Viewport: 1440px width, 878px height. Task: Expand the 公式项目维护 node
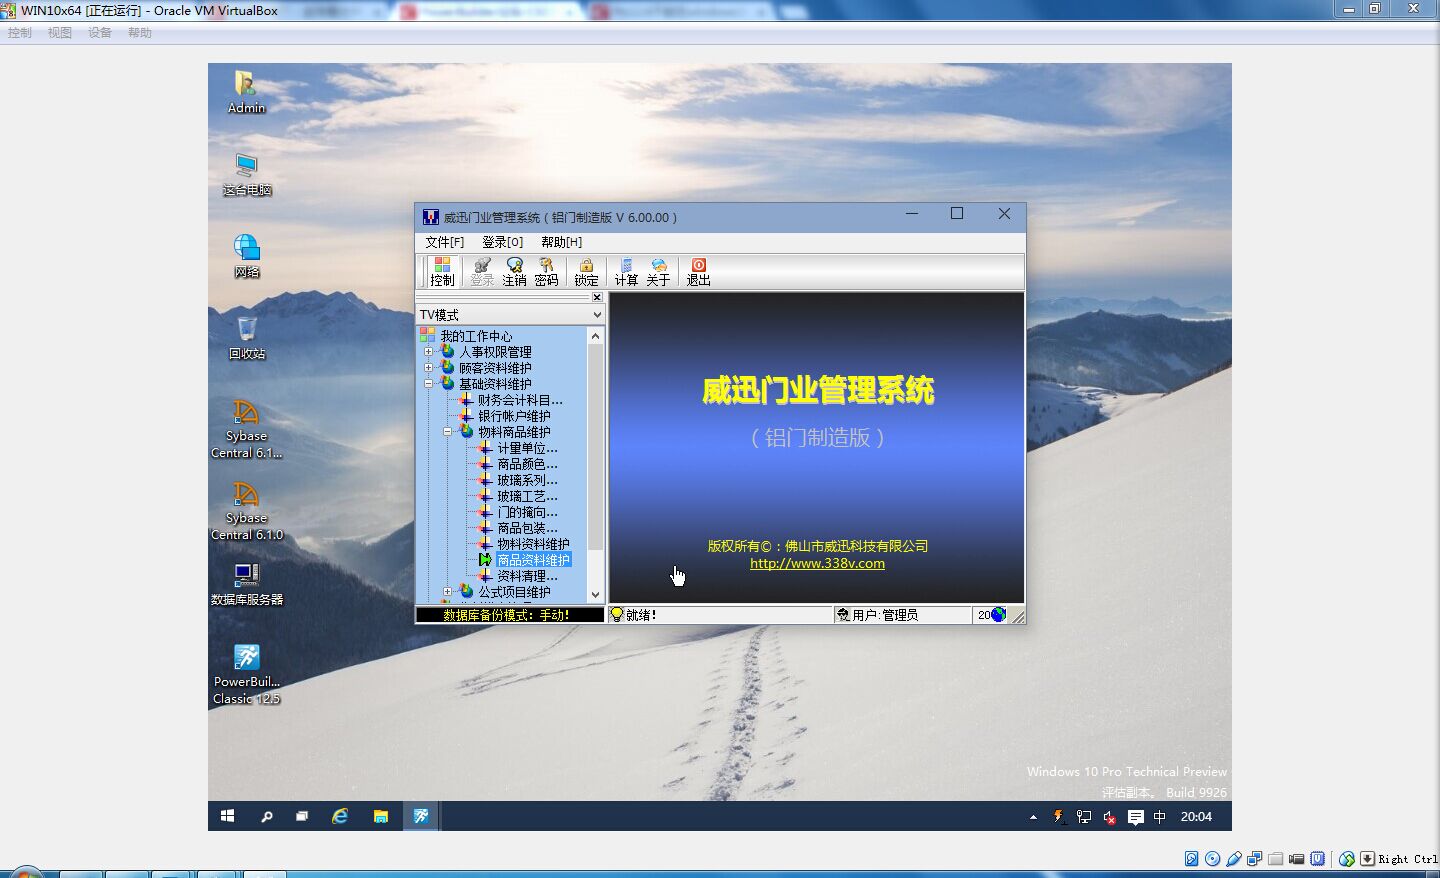click(x=447, y=592)
